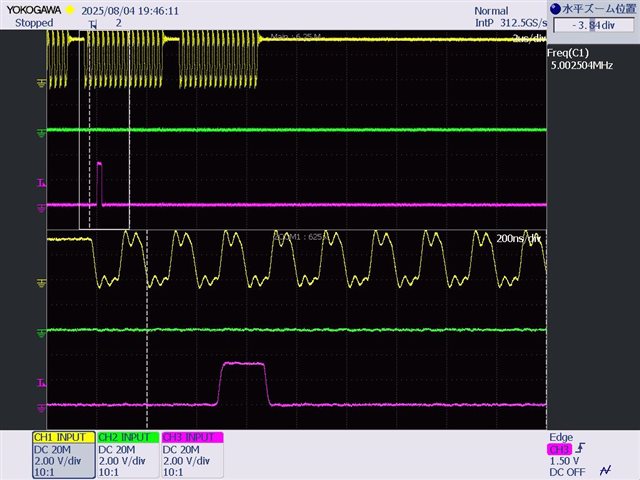Click the ZOOM1 label in zoom window
This screenshot has width=640, height=480.
299,237
